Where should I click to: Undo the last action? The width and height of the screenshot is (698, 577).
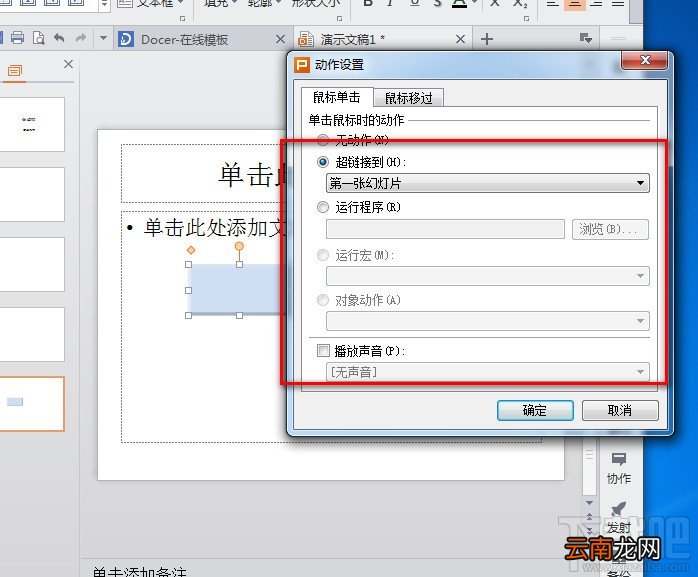tap(59, 38)
